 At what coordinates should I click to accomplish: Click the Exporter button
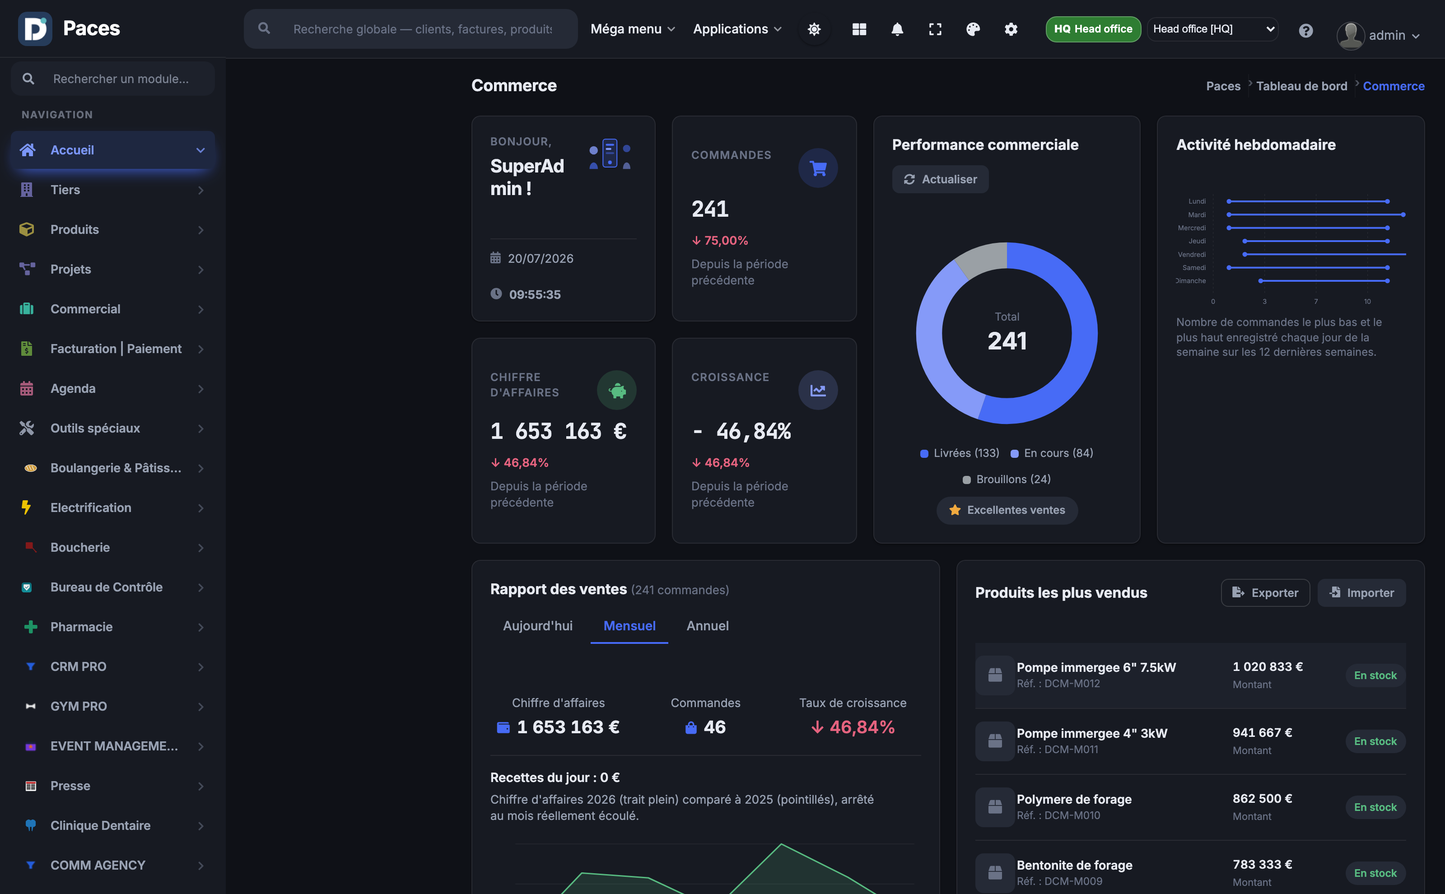click(1265, 593)
